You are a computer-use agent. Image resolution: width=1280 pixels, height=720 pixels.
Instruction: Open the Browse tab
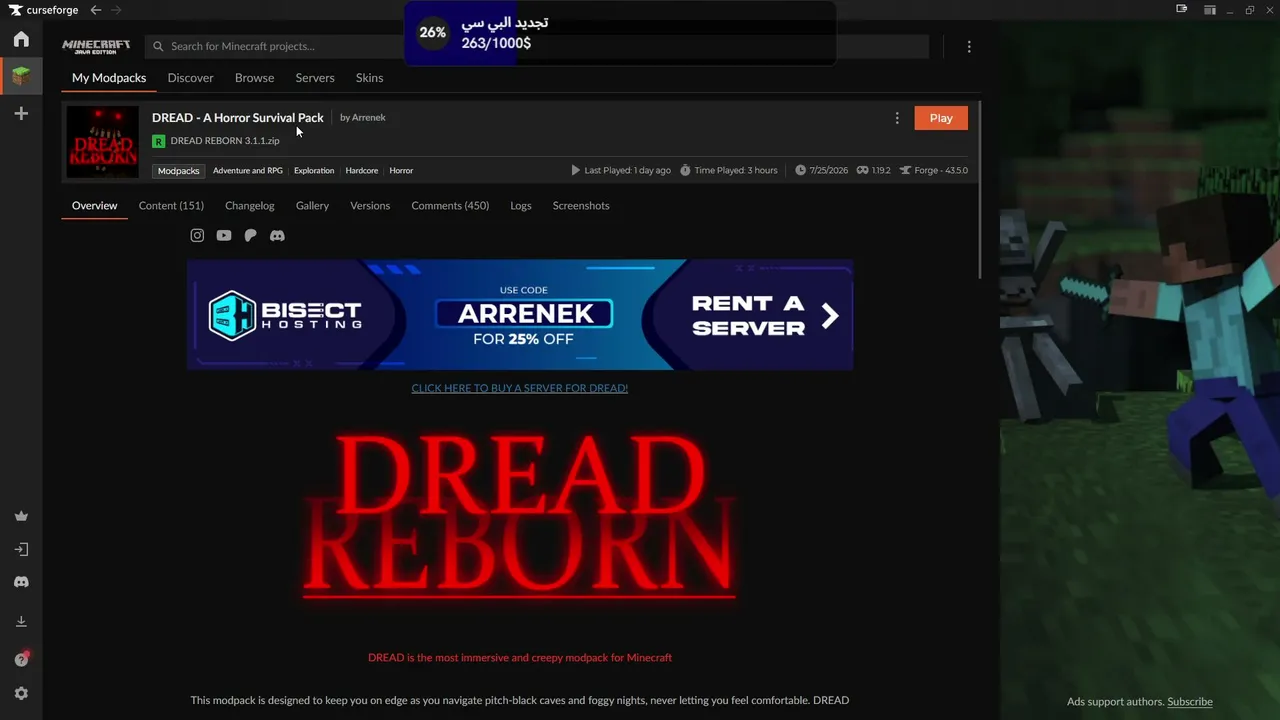point(254,78)
